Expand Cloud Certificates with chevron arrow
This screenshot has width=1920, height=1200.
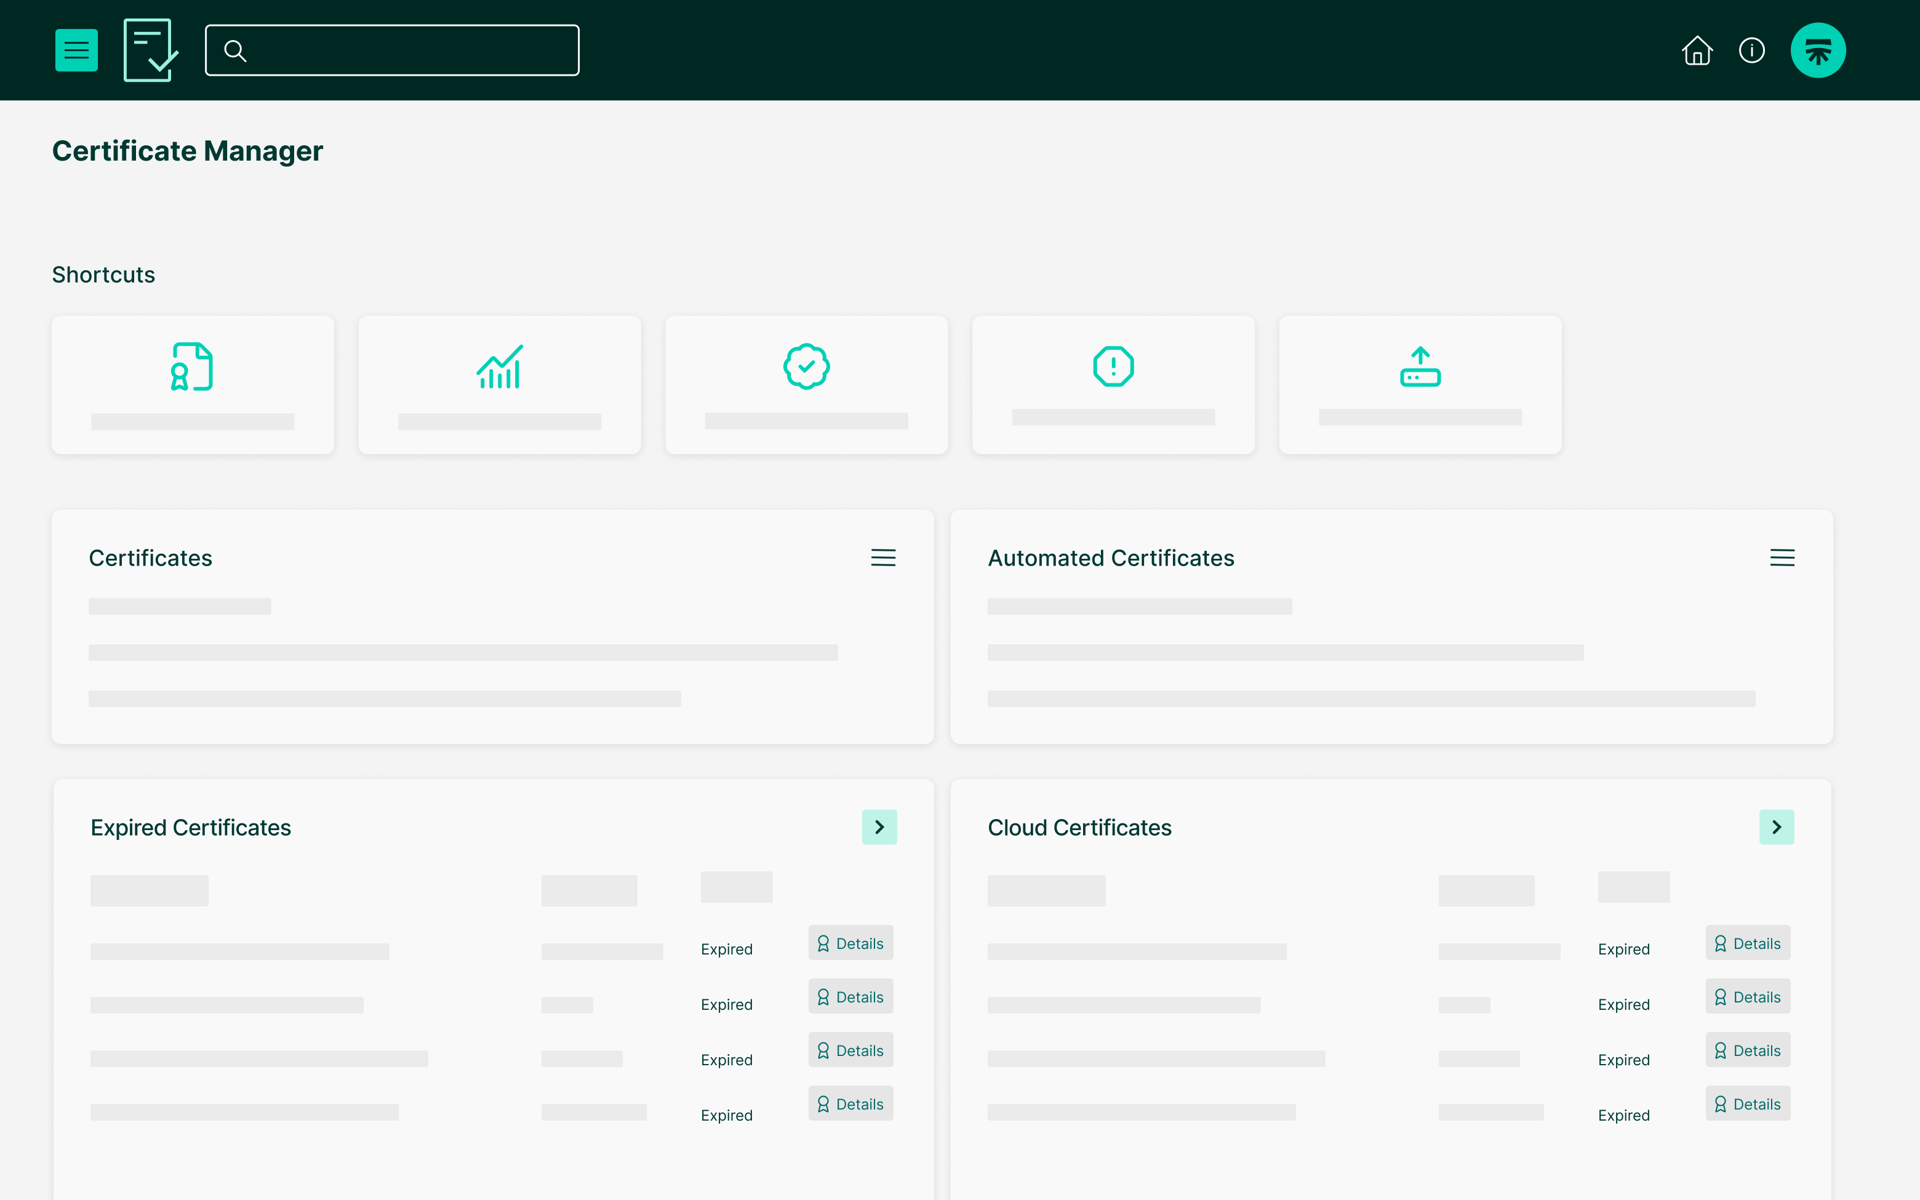tap(1776, 827)
